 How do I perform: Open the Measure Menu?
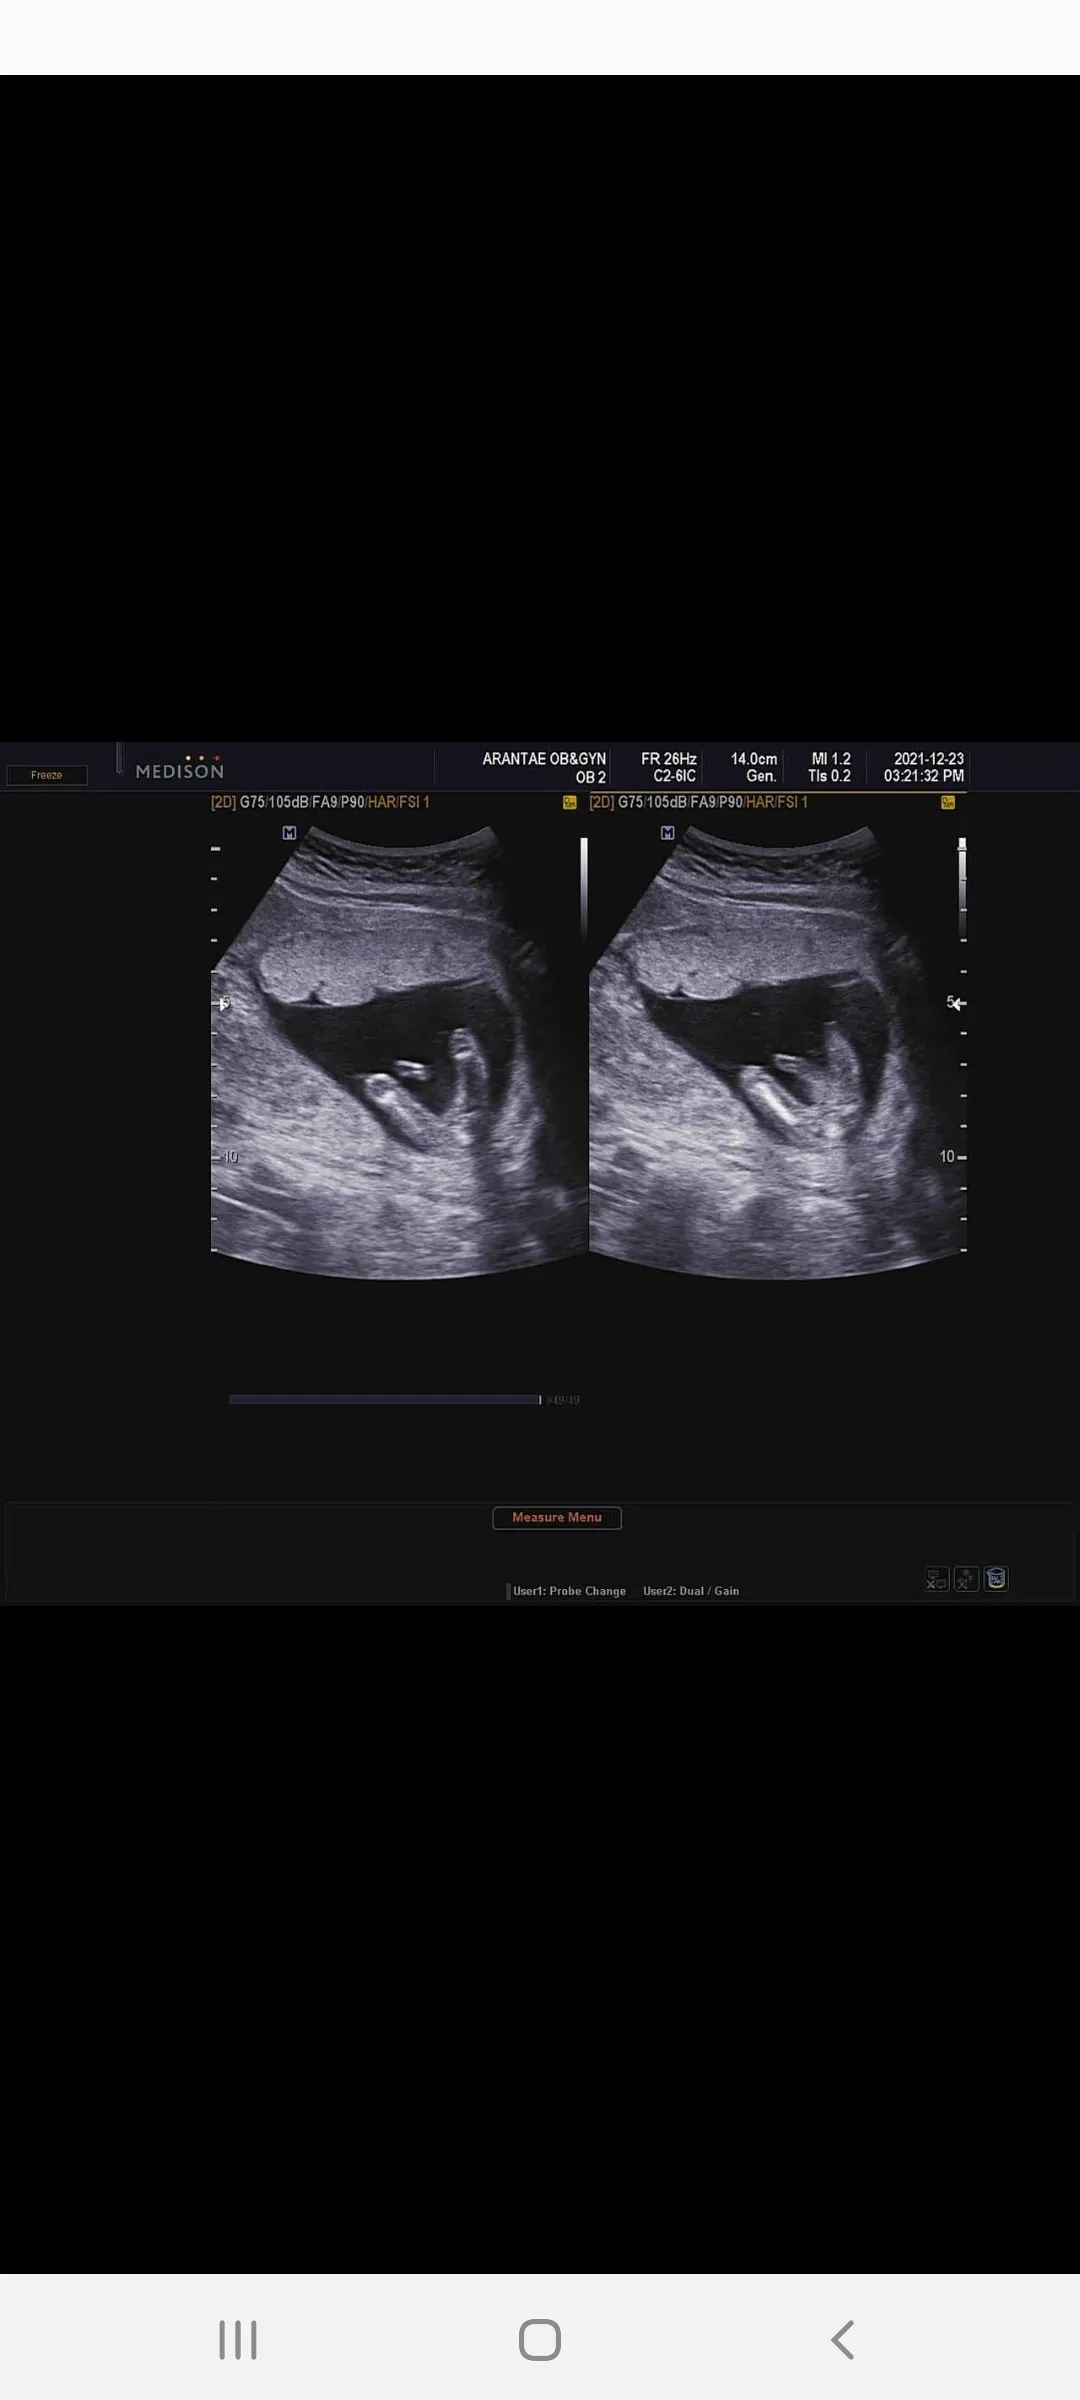point(557,1518)
